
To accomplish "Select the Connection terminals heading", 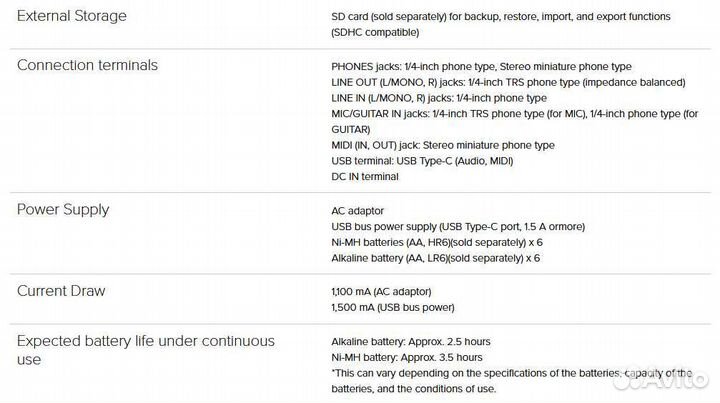I will click(x=88, y=65).
